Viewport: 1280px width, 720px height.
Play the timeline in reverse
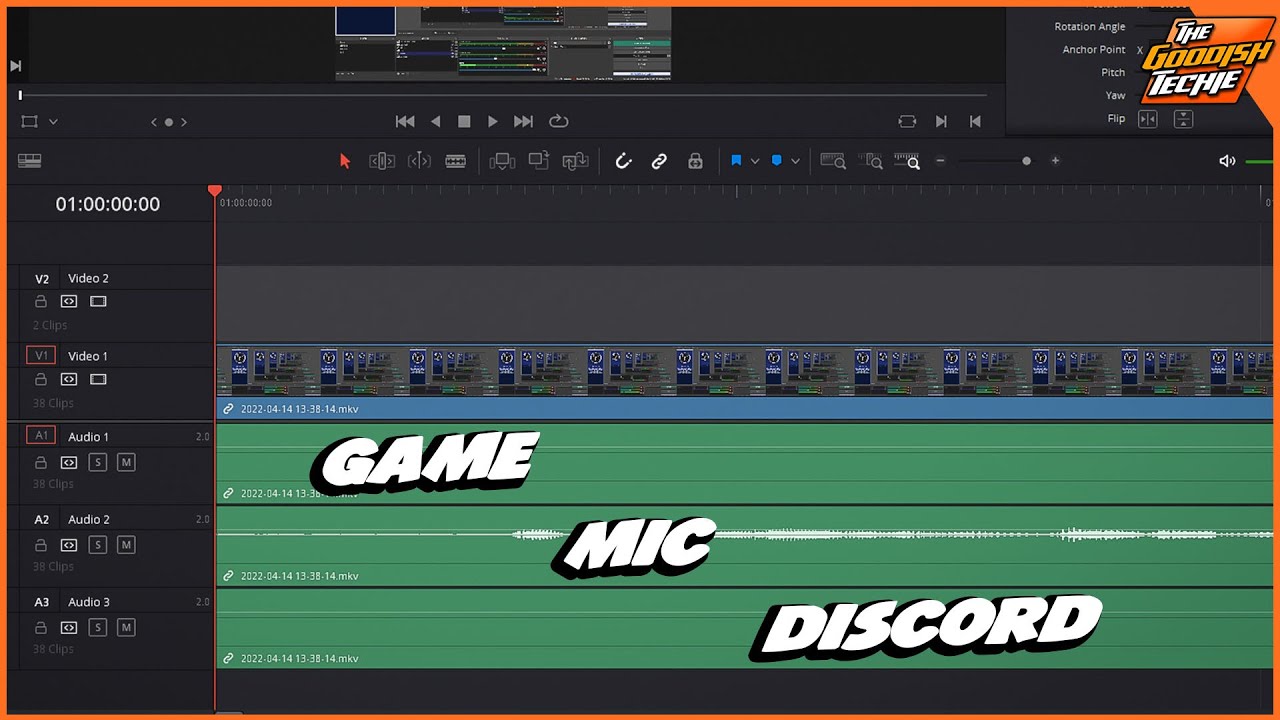[x=435, y=121]
